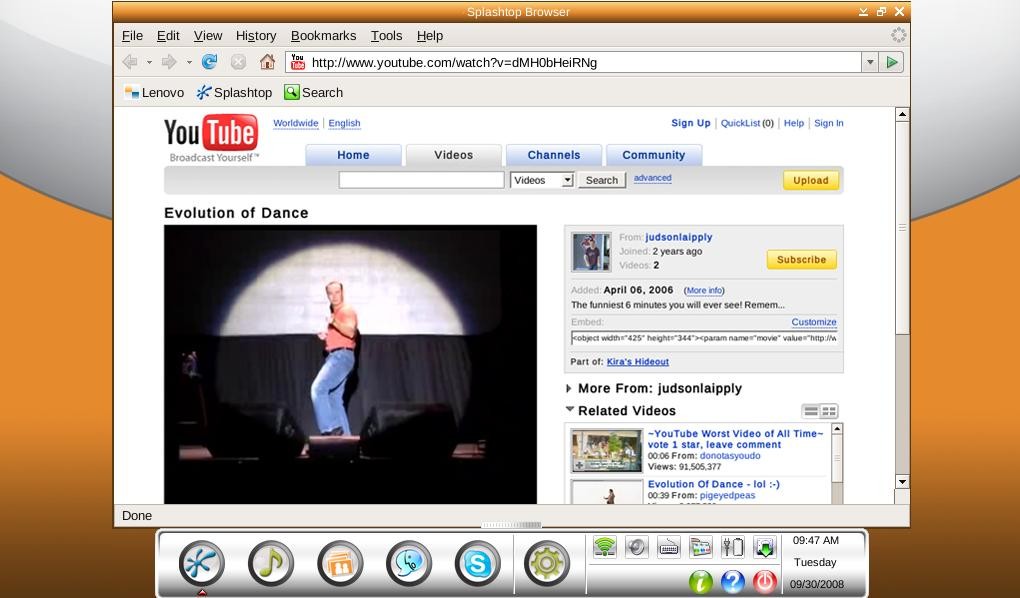
Task: Switch related videos to grid view
Action: tap(829, 411)
